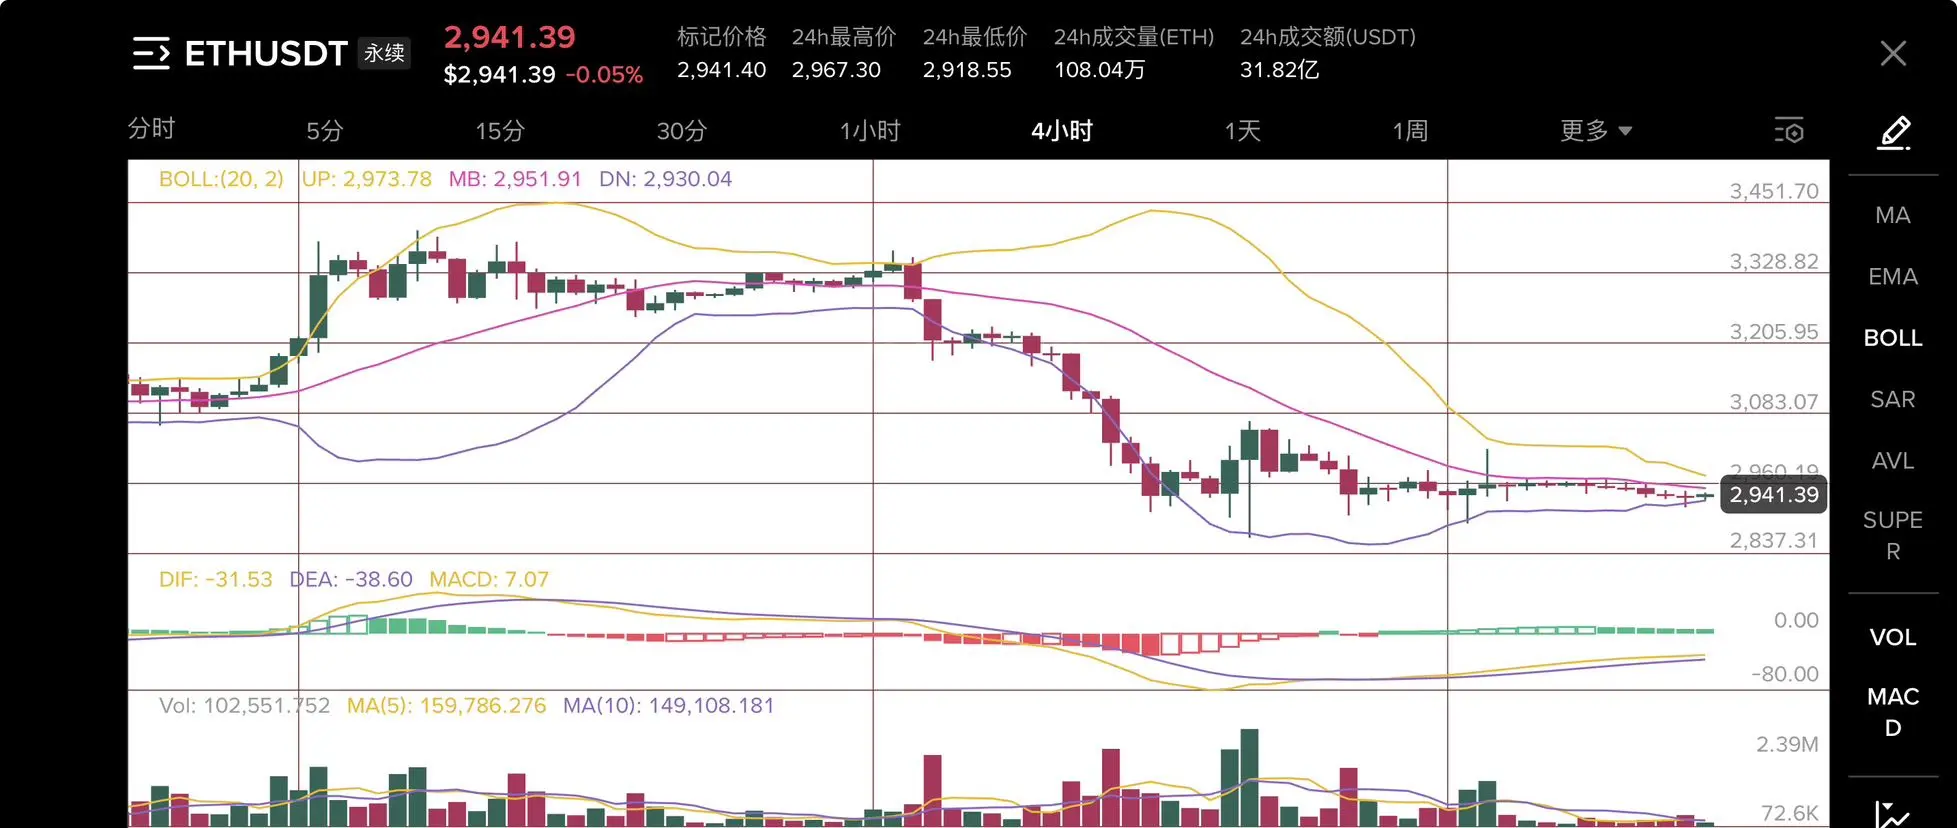The width and height of the screenshot is (1957, 828).
Task: Turn on the AVL indicator
Action: pyautogui.click(x=1893, y=460)
